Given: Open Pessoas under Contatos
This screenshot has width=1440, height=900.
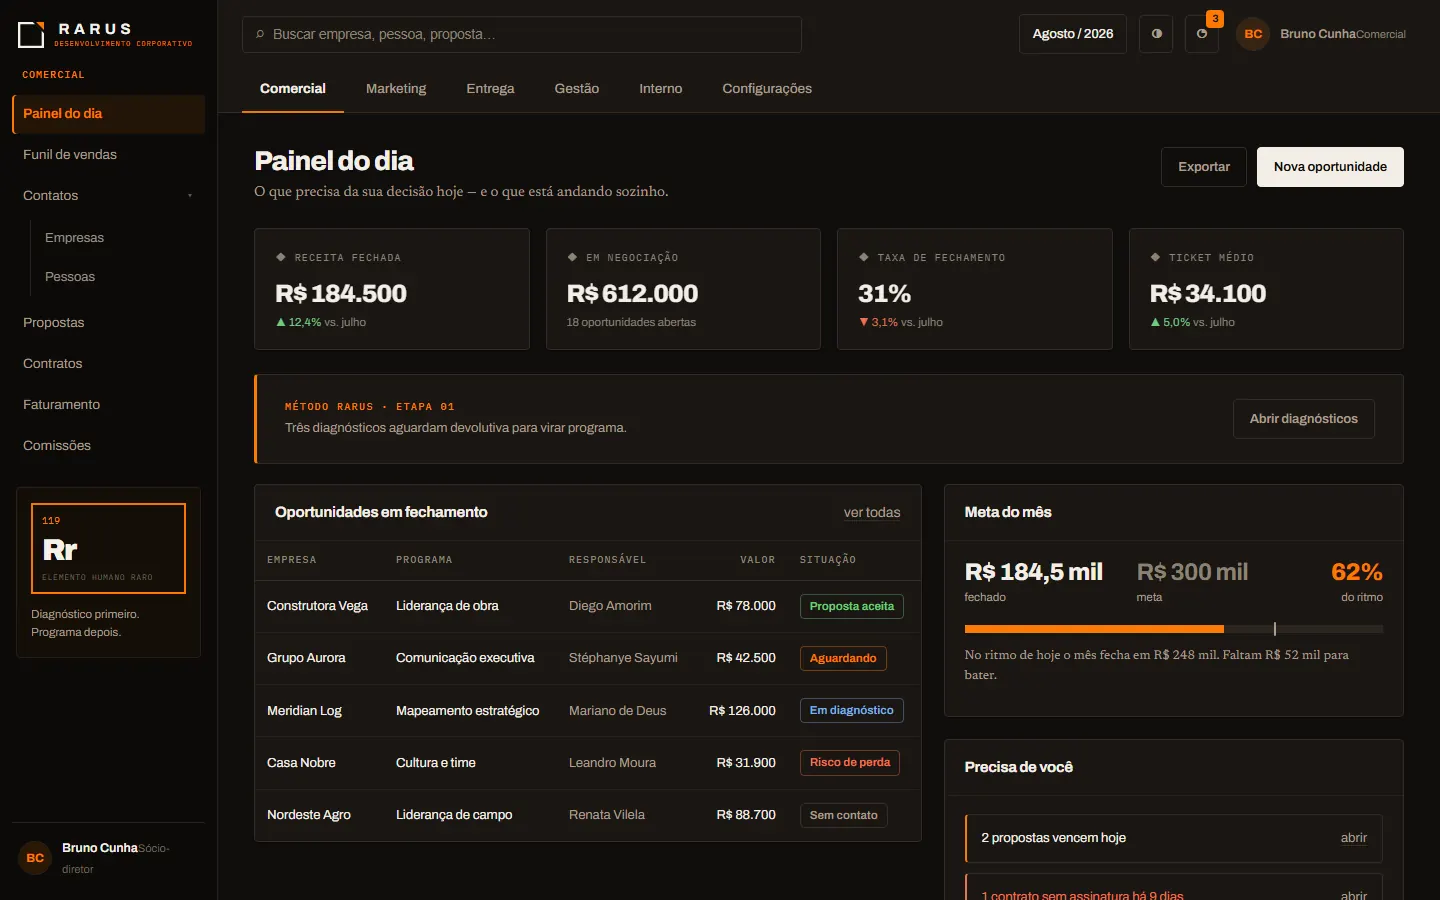Looking at the screenshot, I should point(118,277).
